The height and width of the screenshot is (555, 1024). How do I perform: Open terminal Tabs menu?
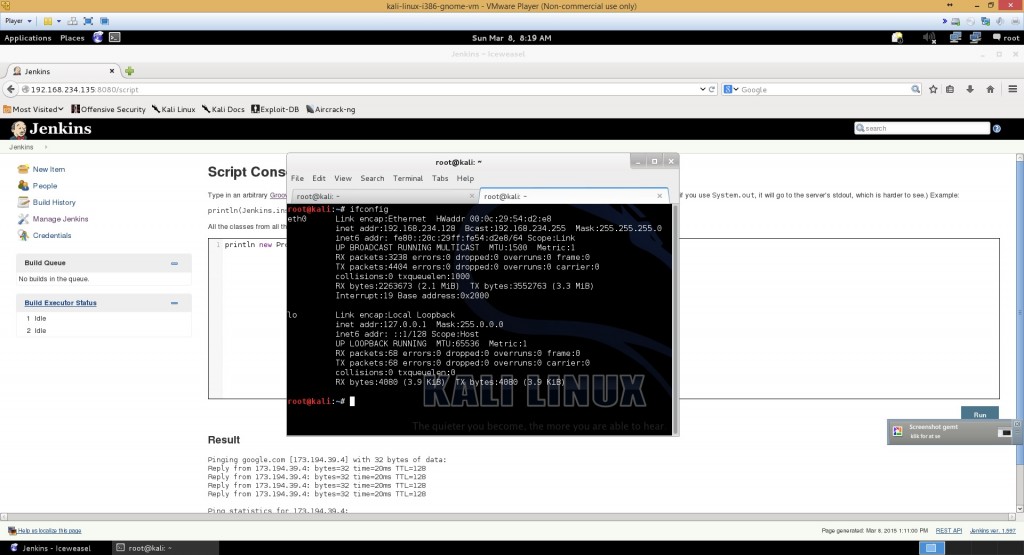point(440,178)
